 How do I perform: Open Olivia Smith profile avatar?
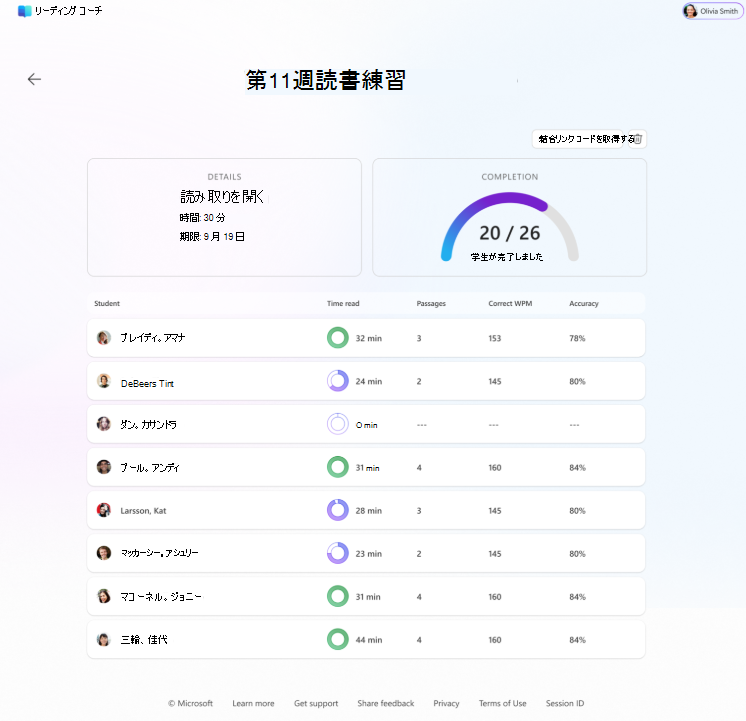690,11
